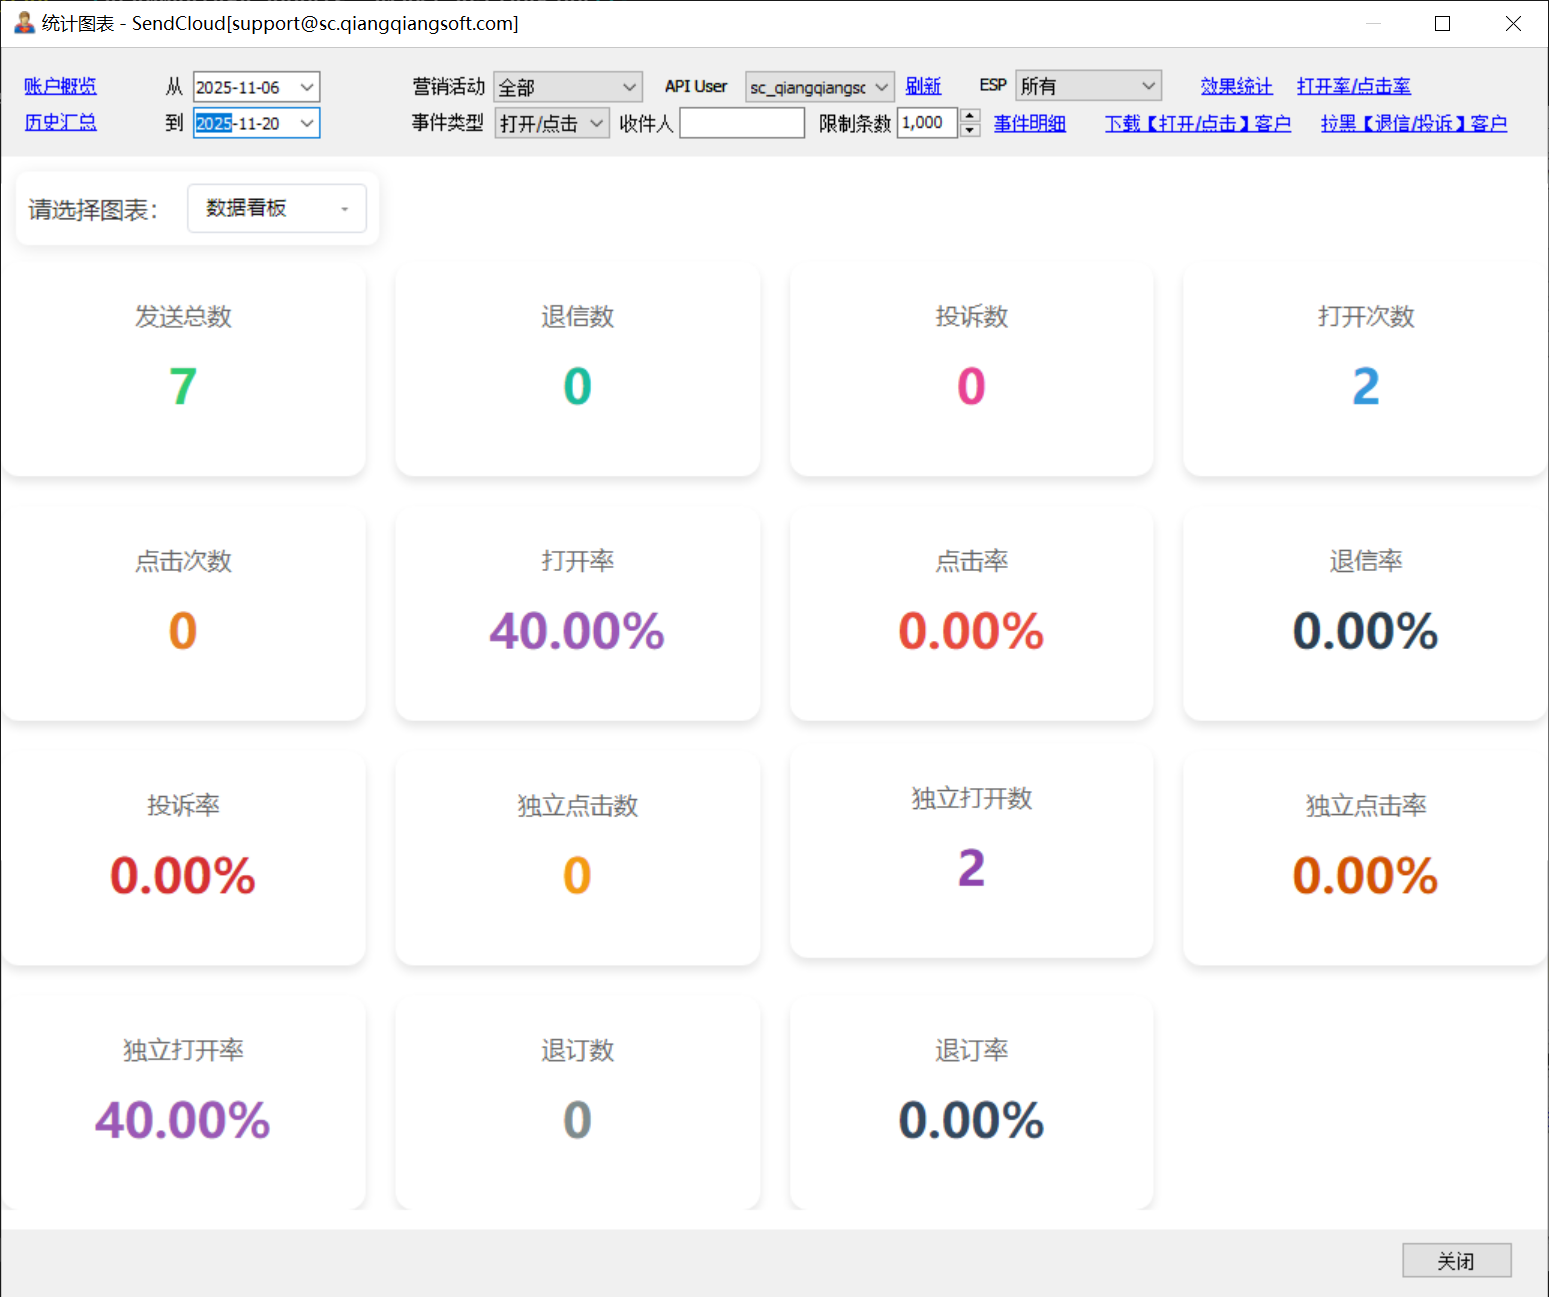Click 拉黑【退信/投诉】客户 link

coord(1413,123)
